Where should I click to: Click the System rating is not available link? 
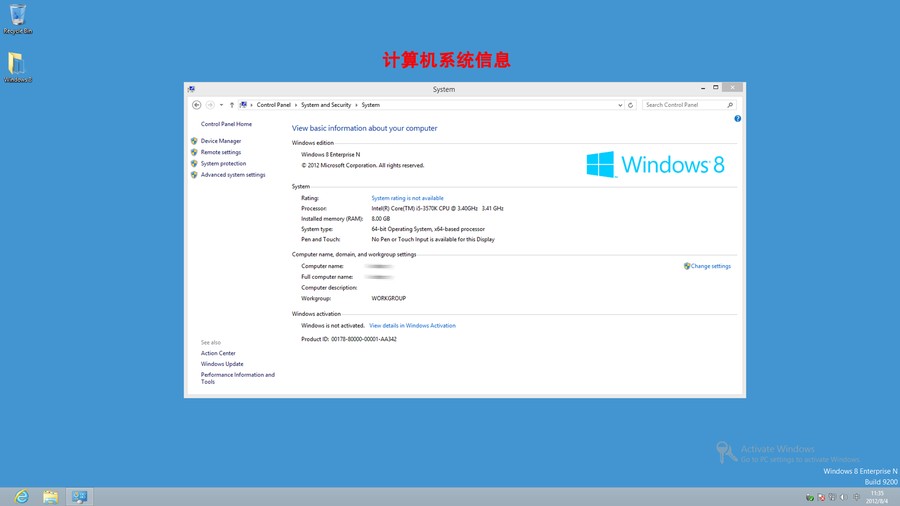[407, 198]
